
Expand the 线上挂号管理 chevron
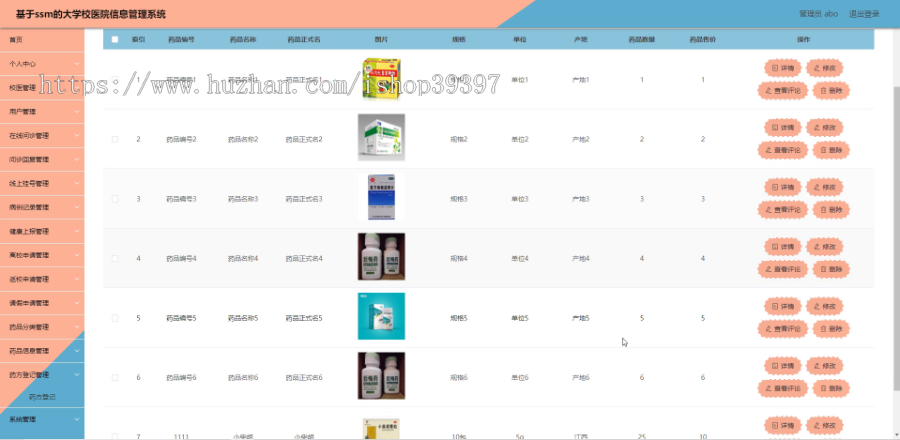coord(77,184)
